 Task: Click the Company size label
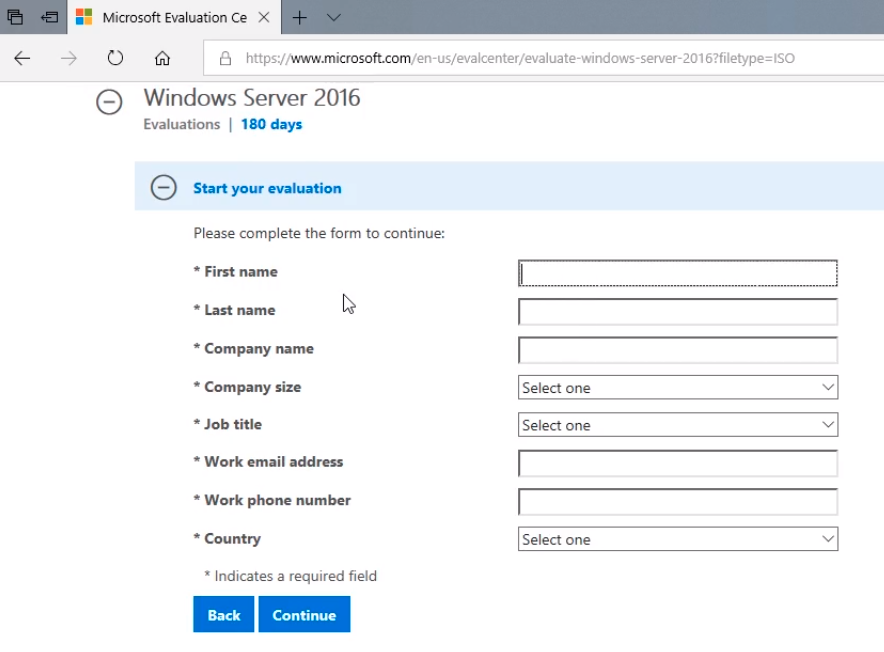253,387
